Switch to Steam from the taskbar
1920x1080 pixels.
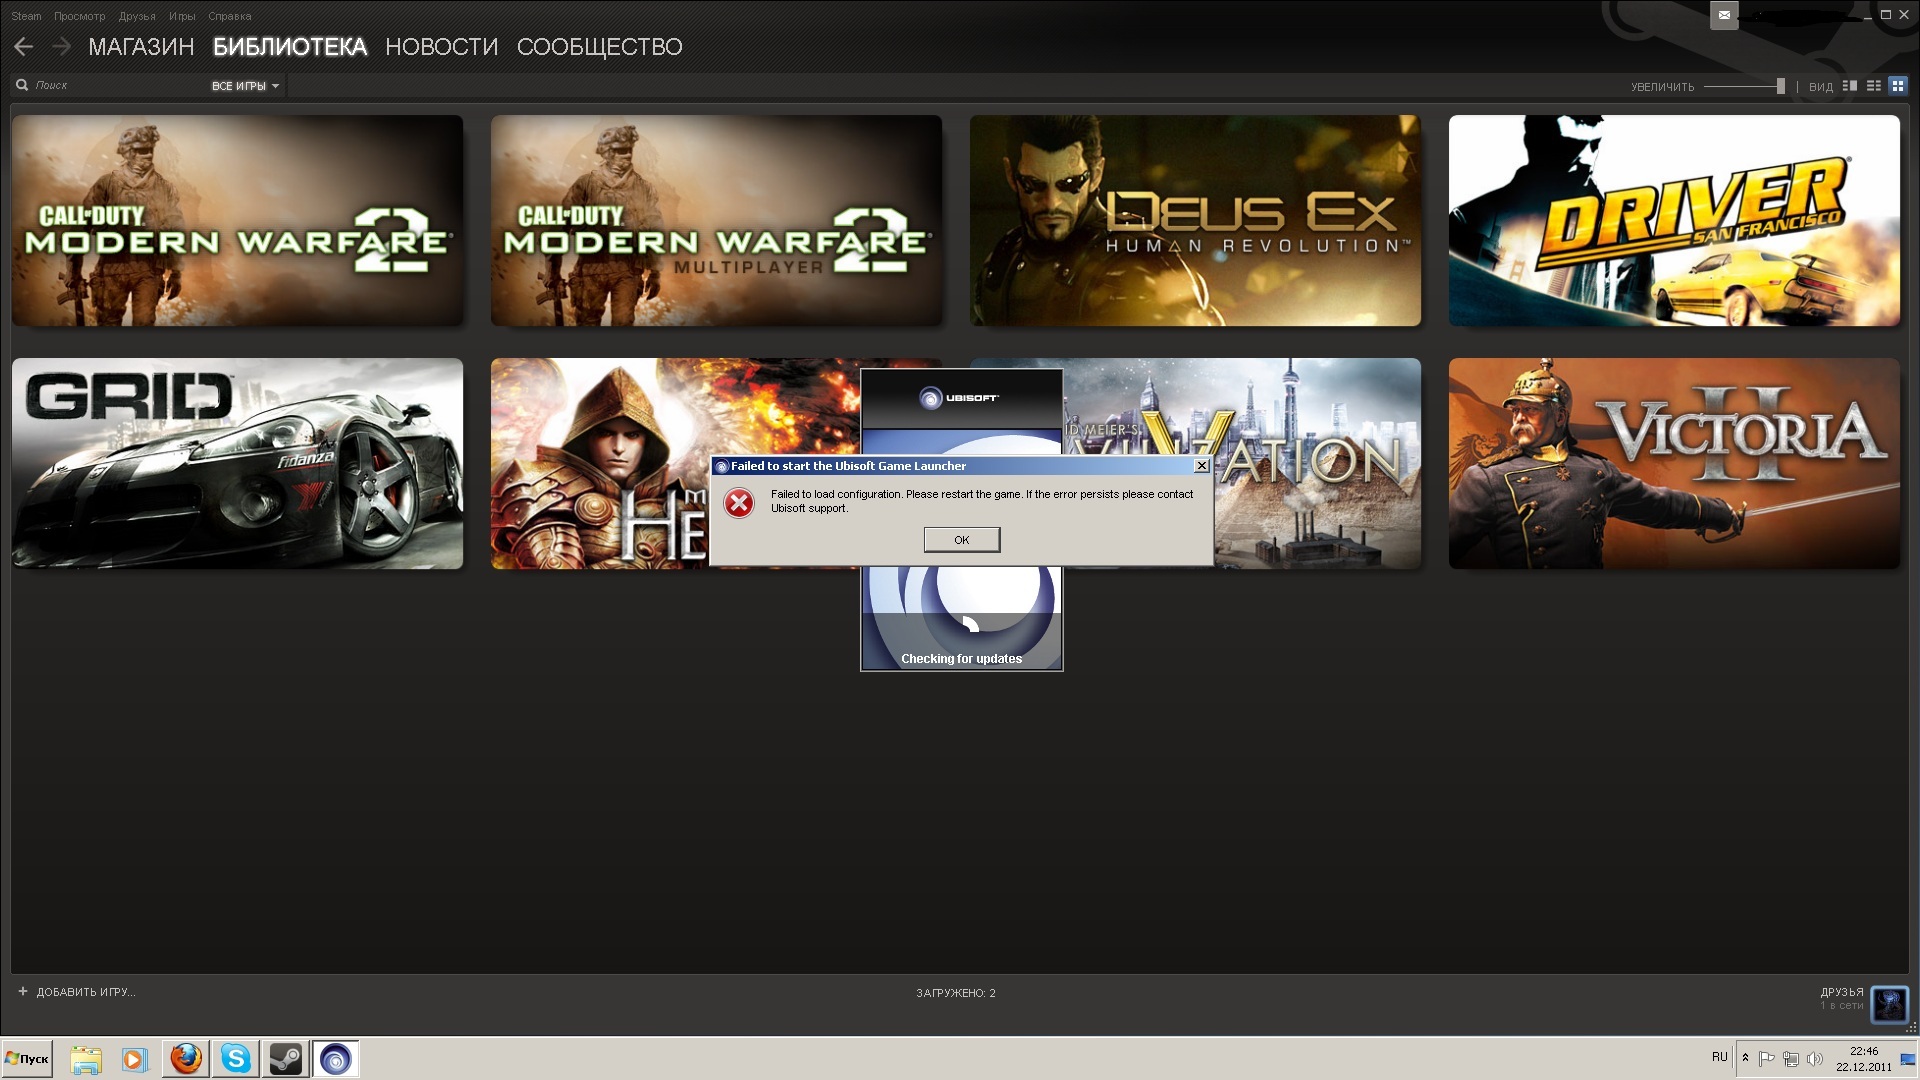tap(286, 1058)
